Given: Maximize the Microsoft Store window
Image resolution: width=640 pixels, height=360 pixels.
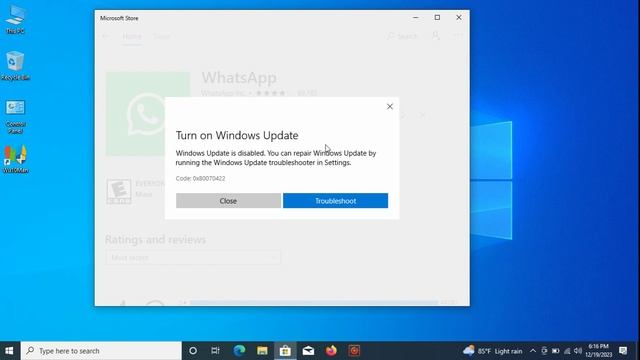Looking at the screenshot, I should tap(437, 18).
